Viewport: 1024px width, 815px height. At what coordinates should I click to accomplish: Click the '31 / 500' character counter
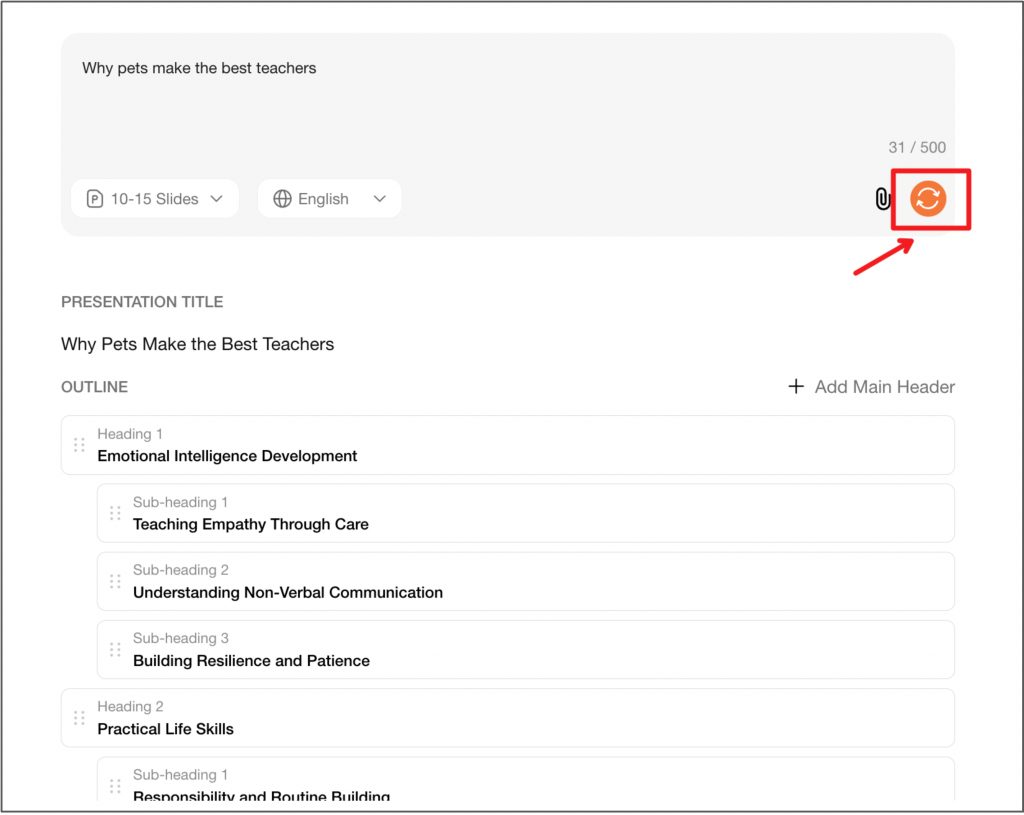point(917,148)
